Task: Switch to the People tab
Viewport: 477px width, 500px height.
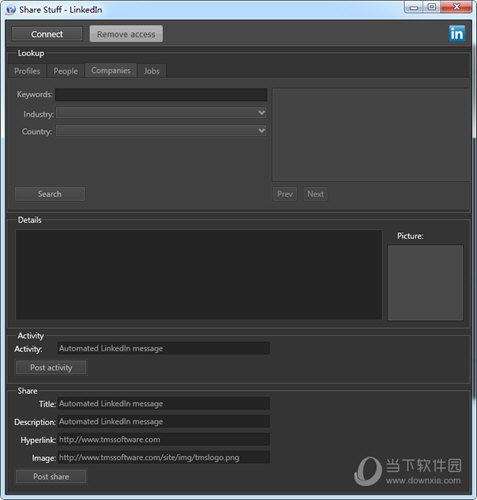Action: point(66,71)
